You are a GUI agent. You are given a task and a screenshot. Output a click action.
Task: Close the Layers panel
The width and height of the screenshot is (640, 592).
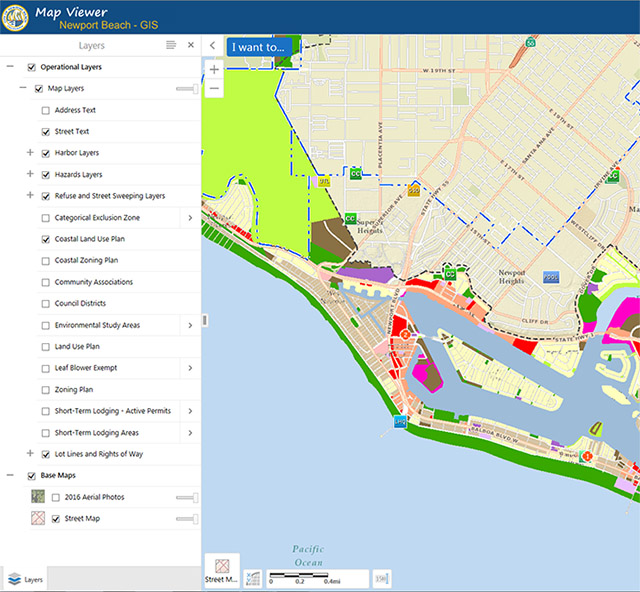click(x=190, y=45)
